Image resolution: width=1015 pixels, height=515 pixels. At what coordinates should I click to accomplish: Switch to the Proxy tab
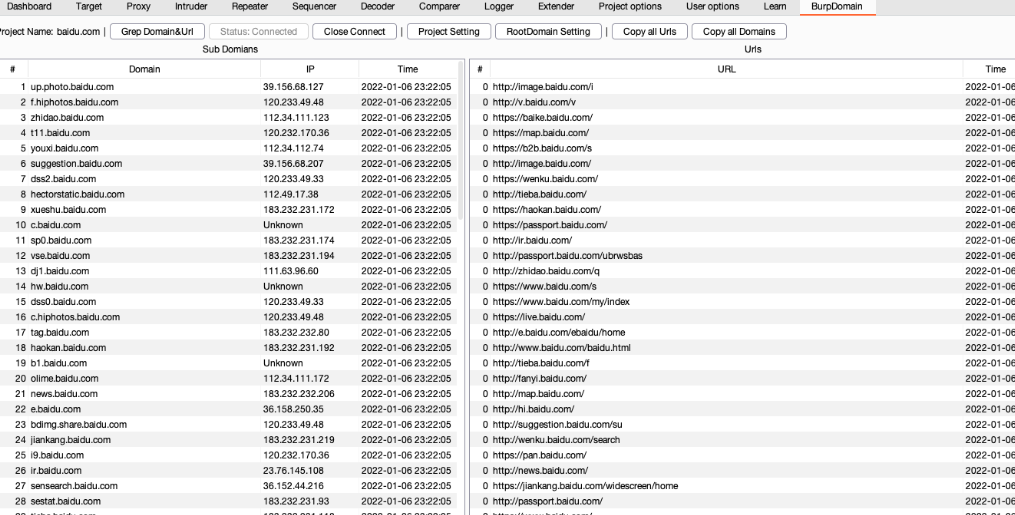138,6
